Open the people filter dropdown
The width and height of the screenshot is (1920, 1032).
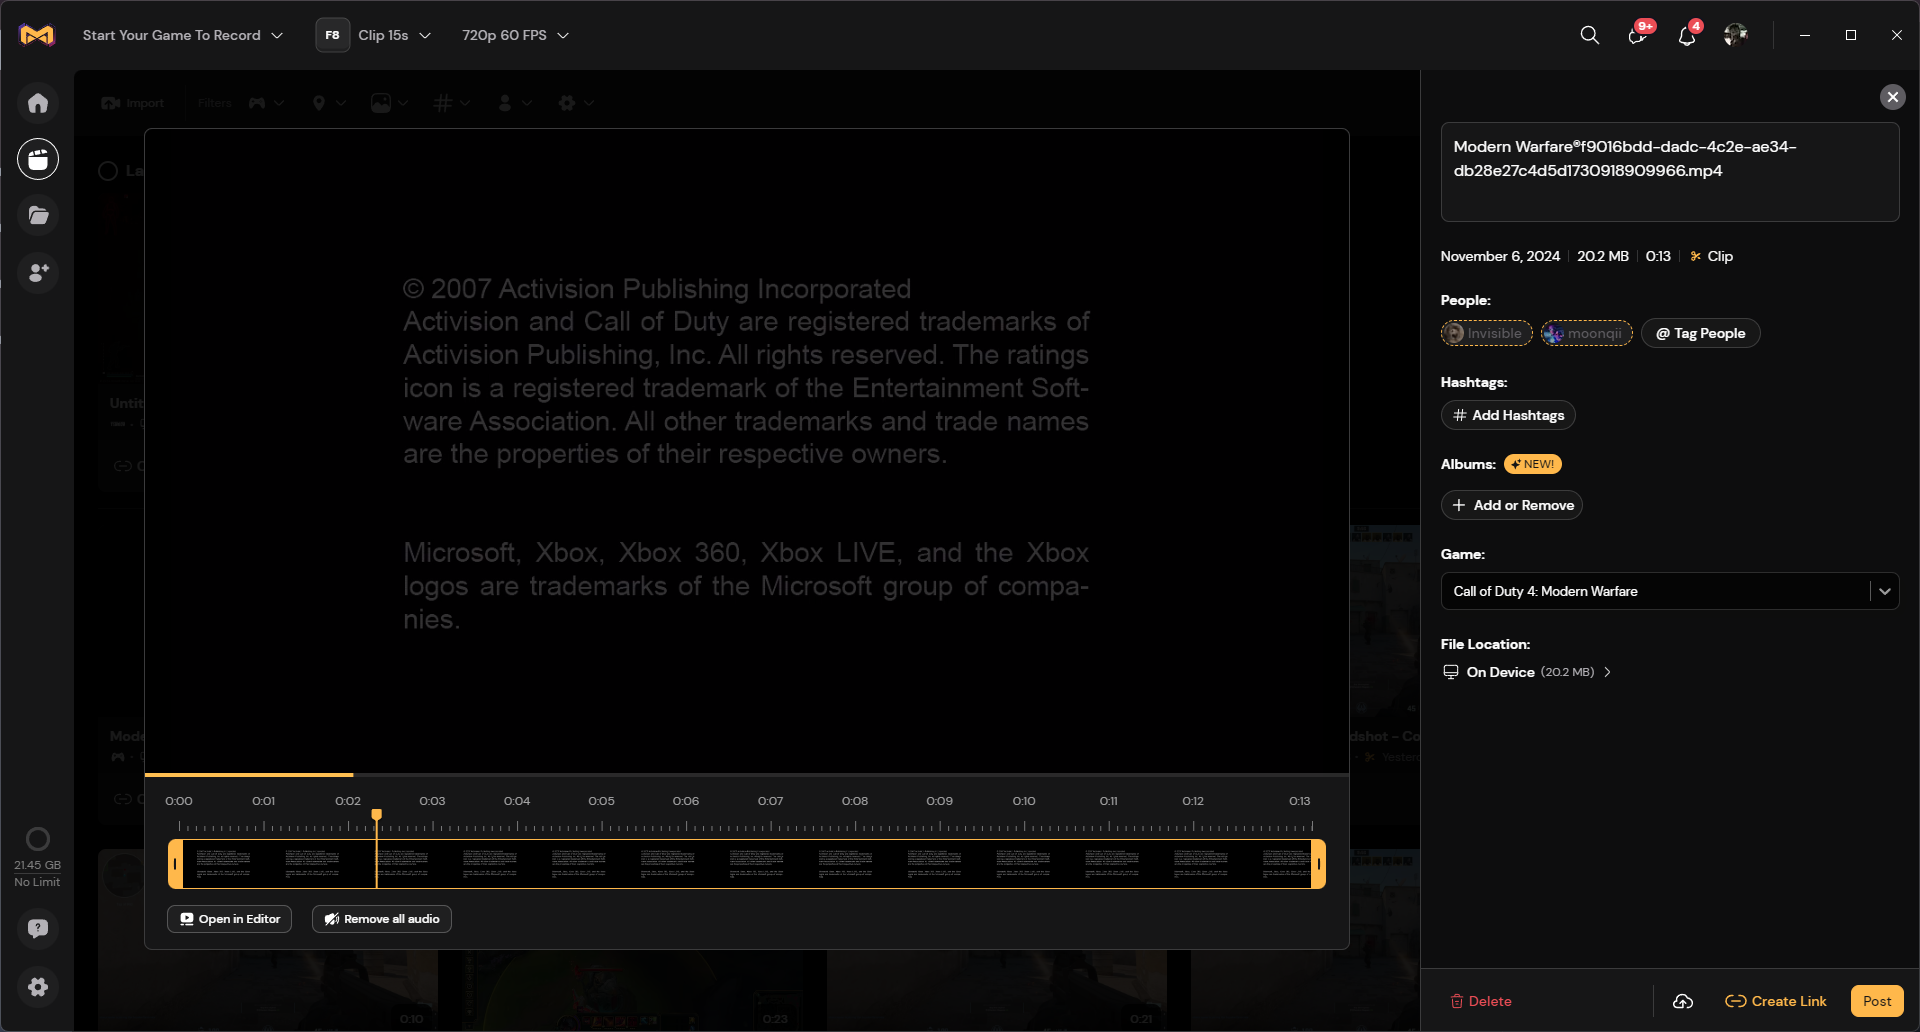click(x=514, y=103)
